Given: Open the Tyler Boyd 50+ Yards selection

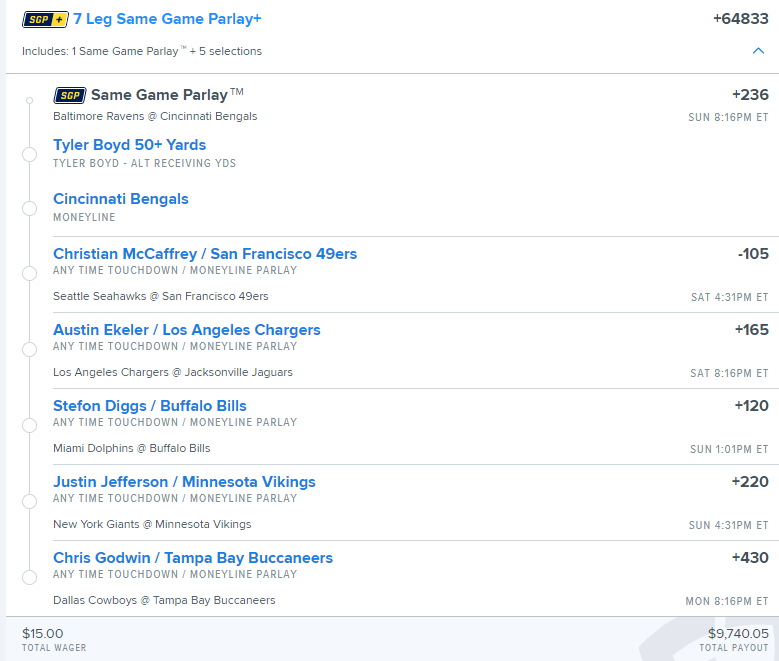Looking at the screenshot, I should [x=130, y=145].
